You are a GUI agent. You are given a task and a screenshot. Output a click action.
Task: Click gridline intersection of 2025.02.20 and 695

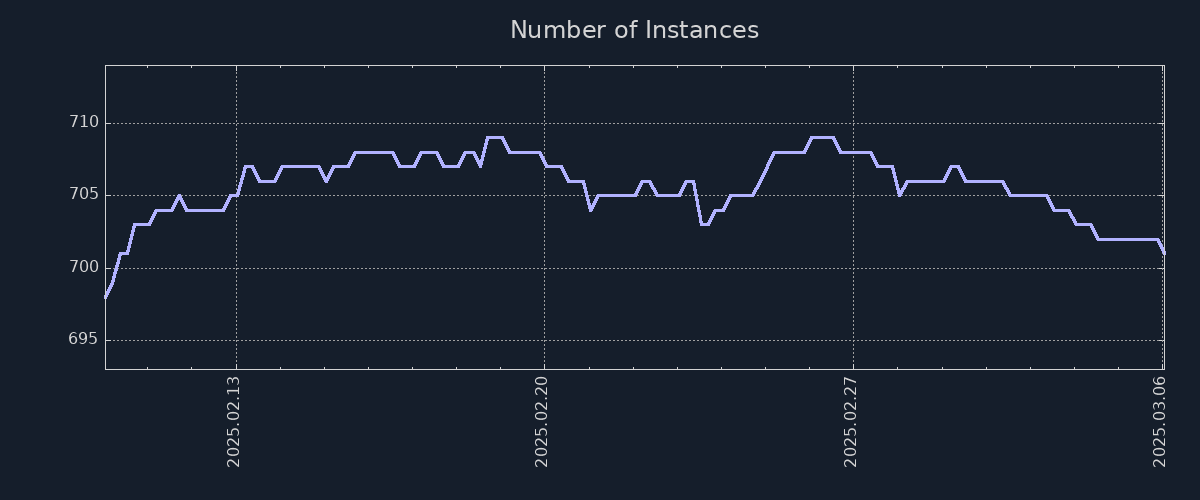click(x=544, y=340)
